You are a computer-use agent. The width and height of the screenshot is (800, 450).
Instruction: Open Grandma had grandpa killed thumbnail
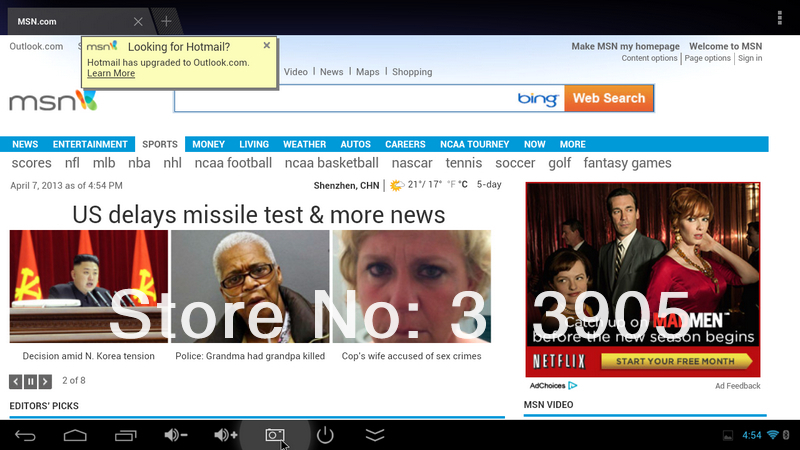click(250, 286)
